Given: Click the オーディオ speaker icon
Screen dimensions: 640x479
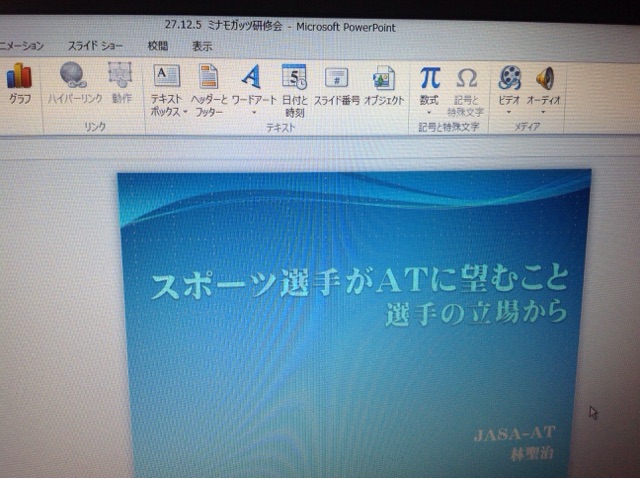Looking at the screenshot, I should (x=545, y=78).
